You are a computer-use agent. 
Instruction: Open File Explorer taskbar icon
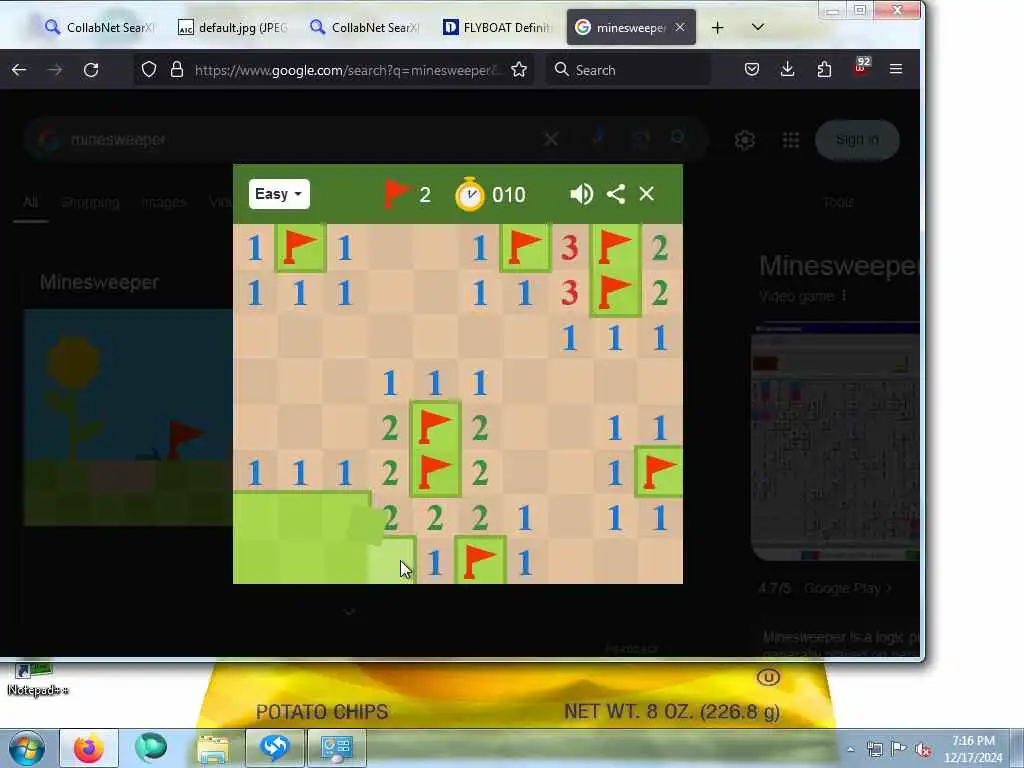click(x=214, y=748)
